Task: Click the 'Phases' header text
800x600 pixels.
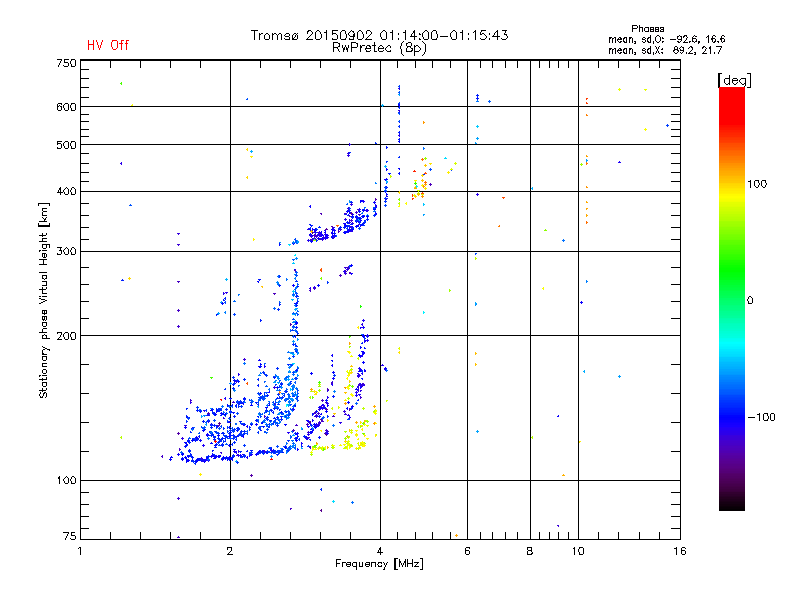Action: 647,29
